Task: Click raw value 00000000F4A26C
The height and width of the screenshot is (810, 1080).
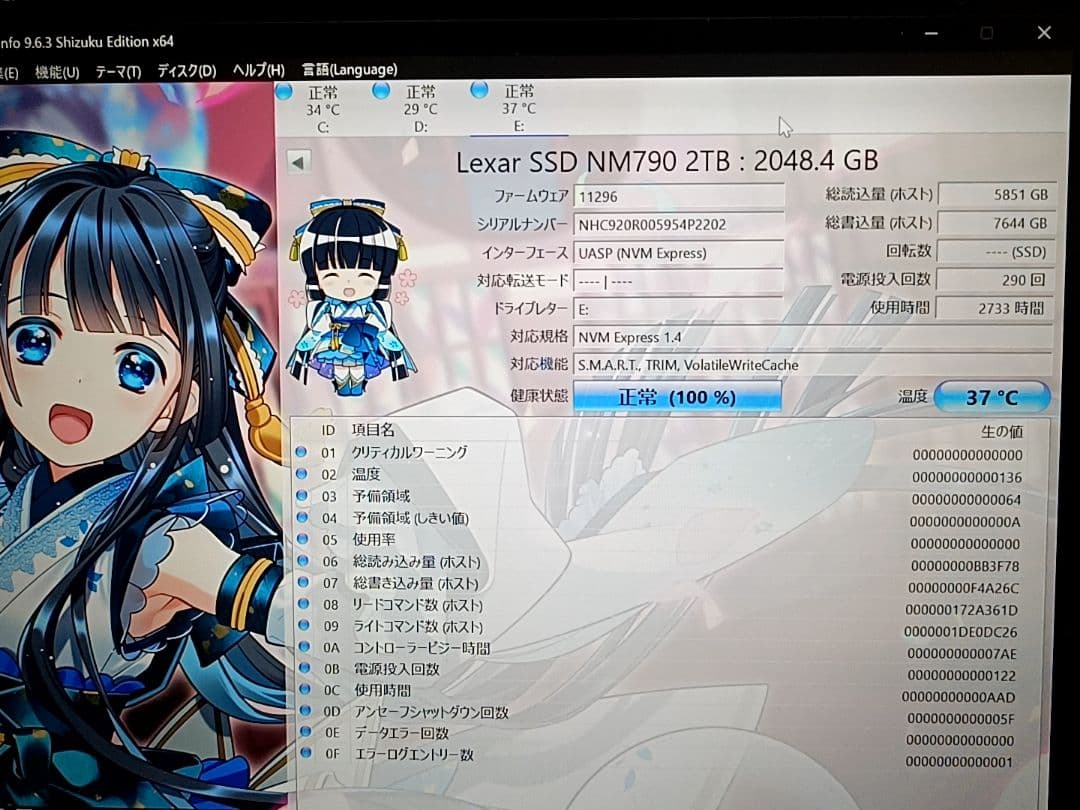Action: [x=964, y=588]
